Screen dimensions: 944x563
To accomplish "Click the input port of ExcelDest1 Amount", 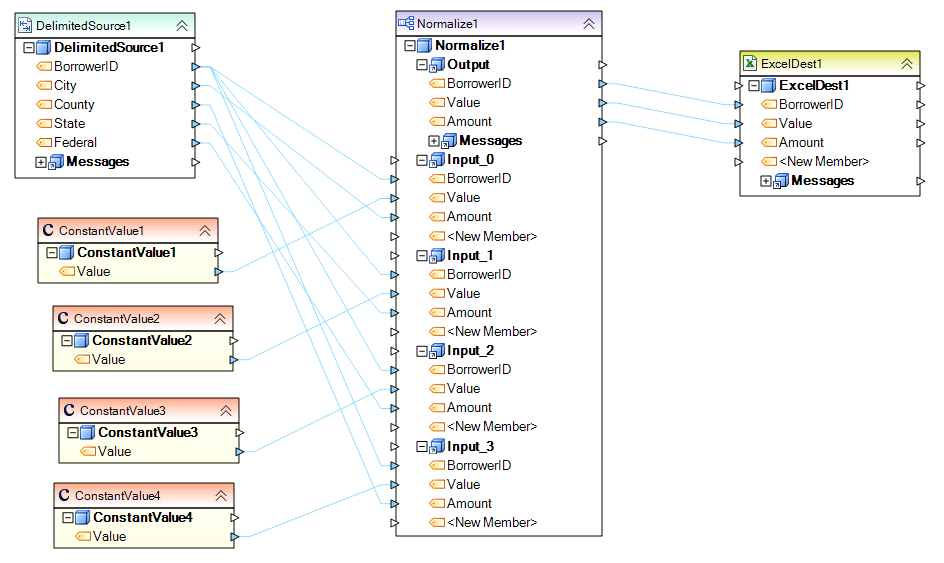I will pos(738,143).
